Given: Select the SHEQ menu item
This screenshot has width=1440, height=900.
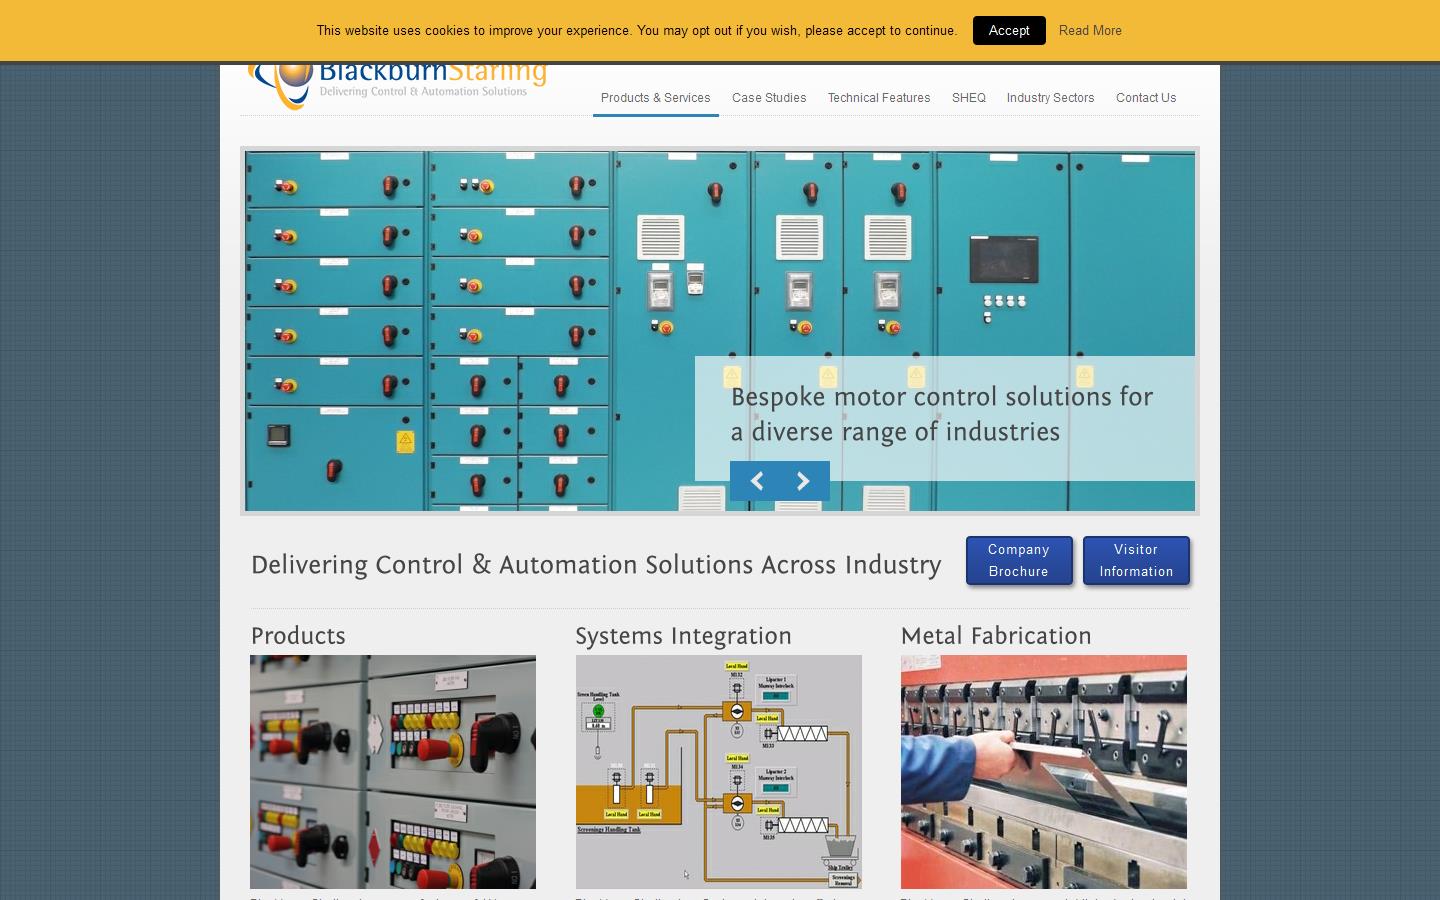Looking at the screenshot, I should tap(968, 98).
